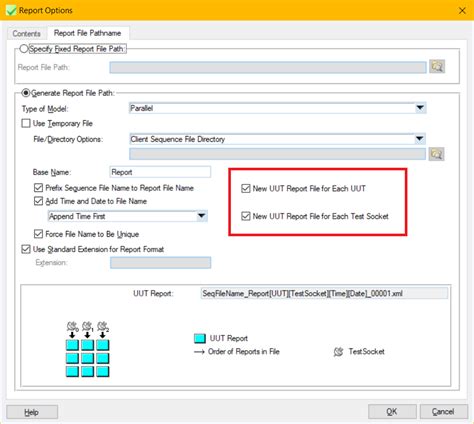Close the Report Options dialog with X
474x424 pixels.
pyautogui.click(x=462, y=11)
